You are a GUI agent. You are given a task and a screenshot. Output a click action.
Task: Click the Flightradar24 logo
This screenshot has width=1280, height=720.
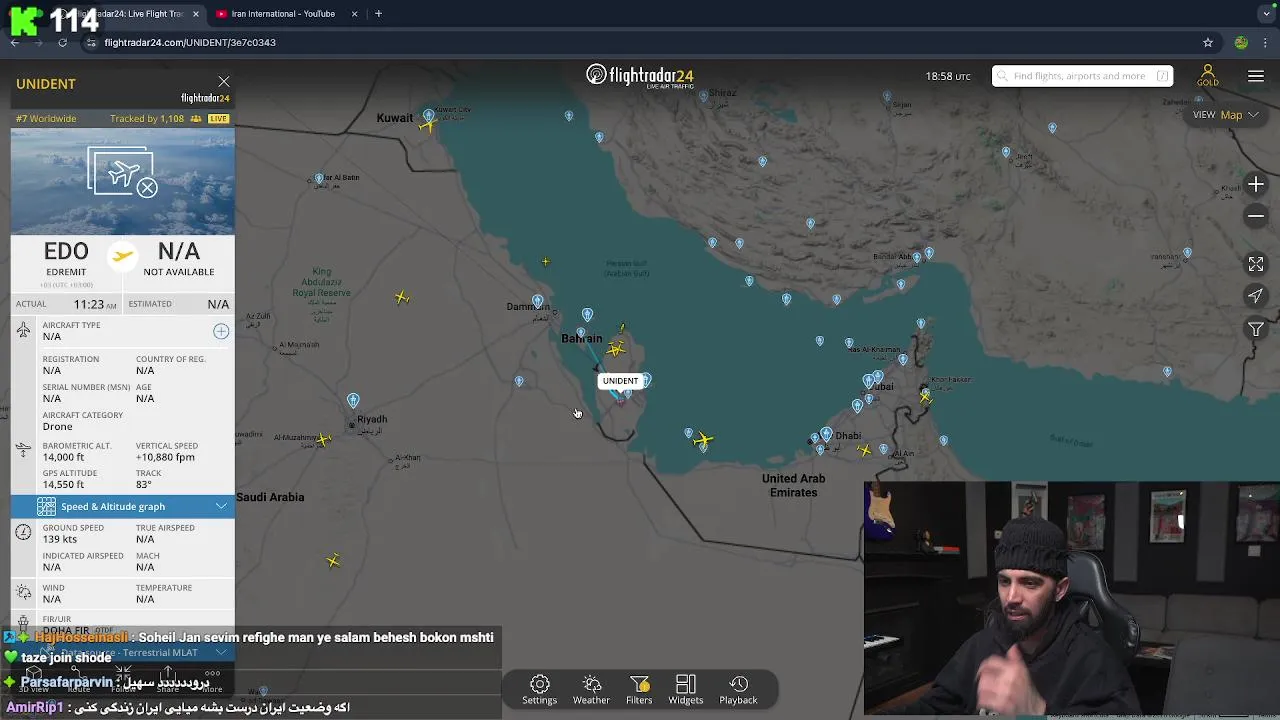pyautogui.click(x=640, y=76)
